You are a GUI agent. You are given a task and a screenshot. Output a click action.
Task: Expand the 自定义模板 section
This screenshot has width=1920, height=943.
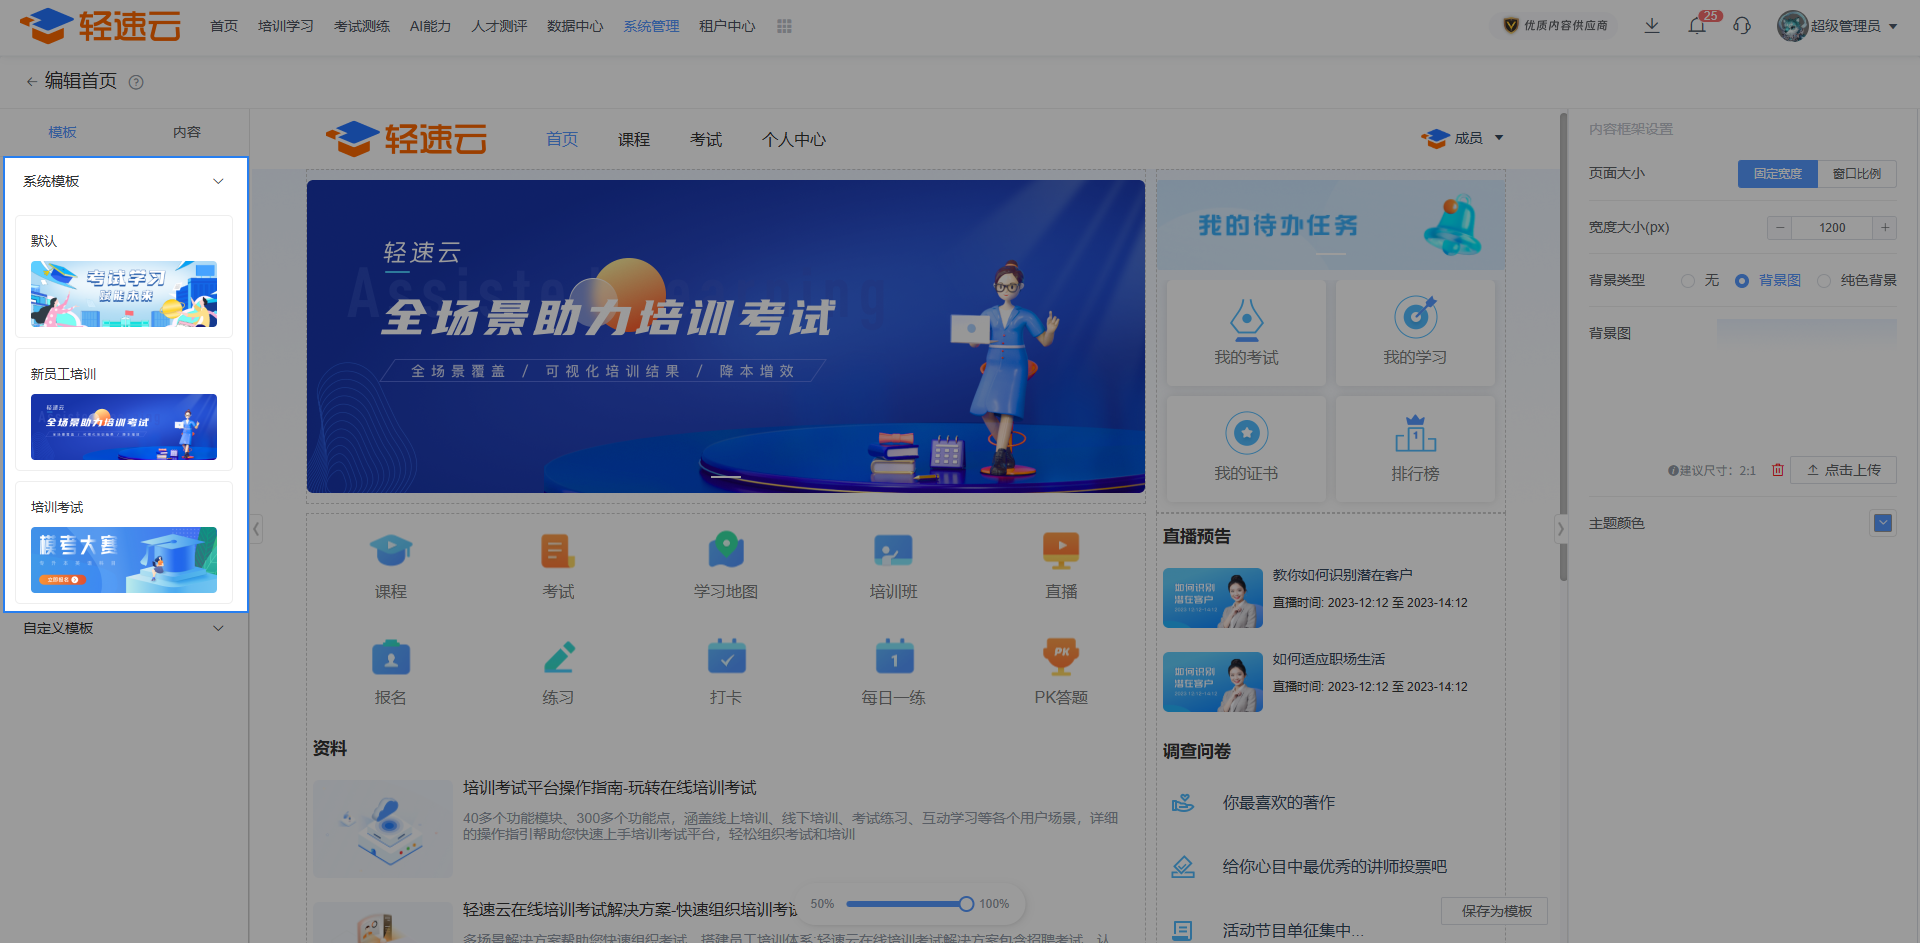218,628
